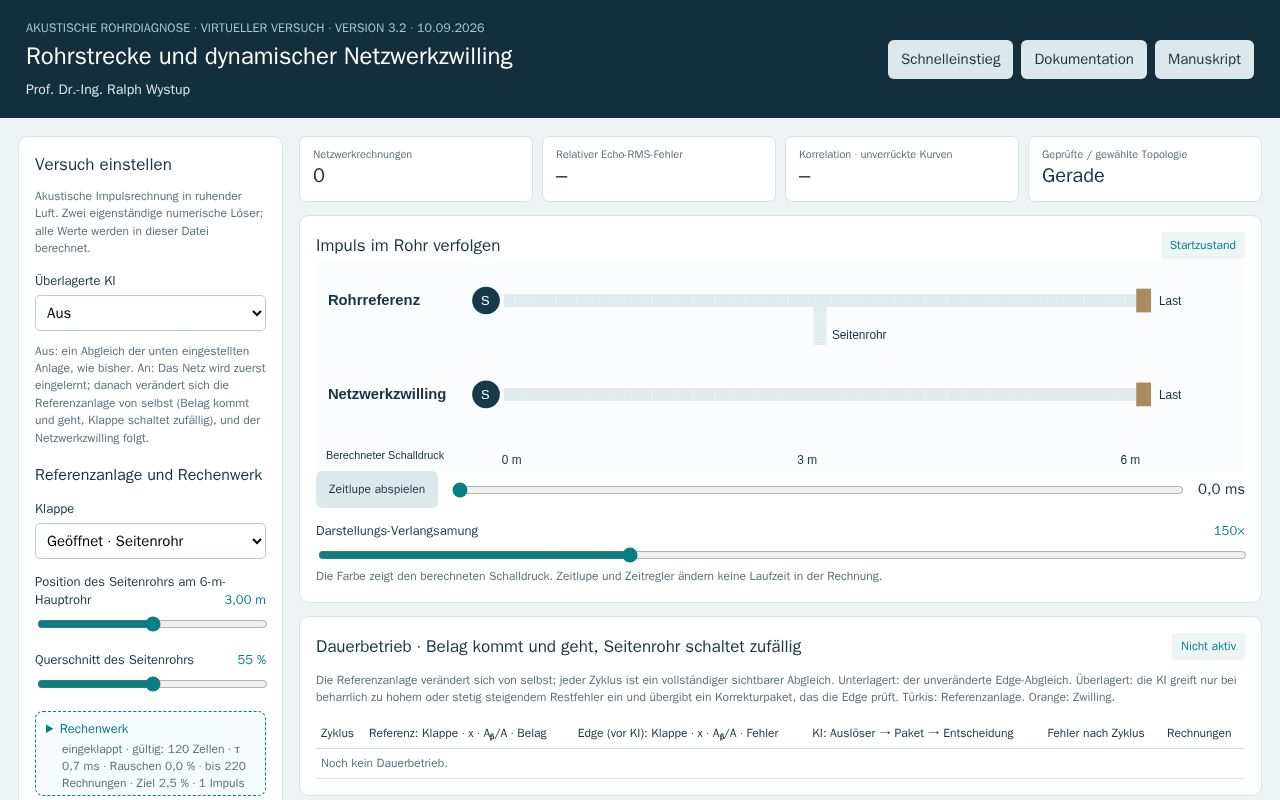Image resolution: width=1280 pixels, height=800 pixels.
Task: Click the Rechnungen column header
Action: (x=1199, y=733)
